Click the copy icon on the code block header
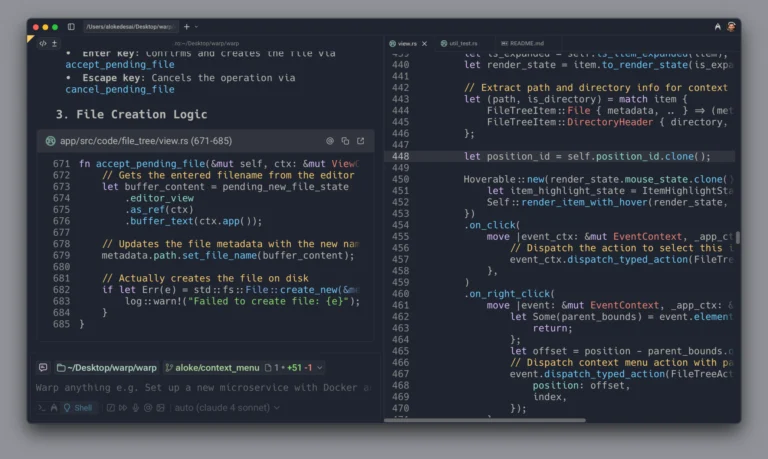The image size is (768, 459). pyautogui.click(x=345, y=141)
